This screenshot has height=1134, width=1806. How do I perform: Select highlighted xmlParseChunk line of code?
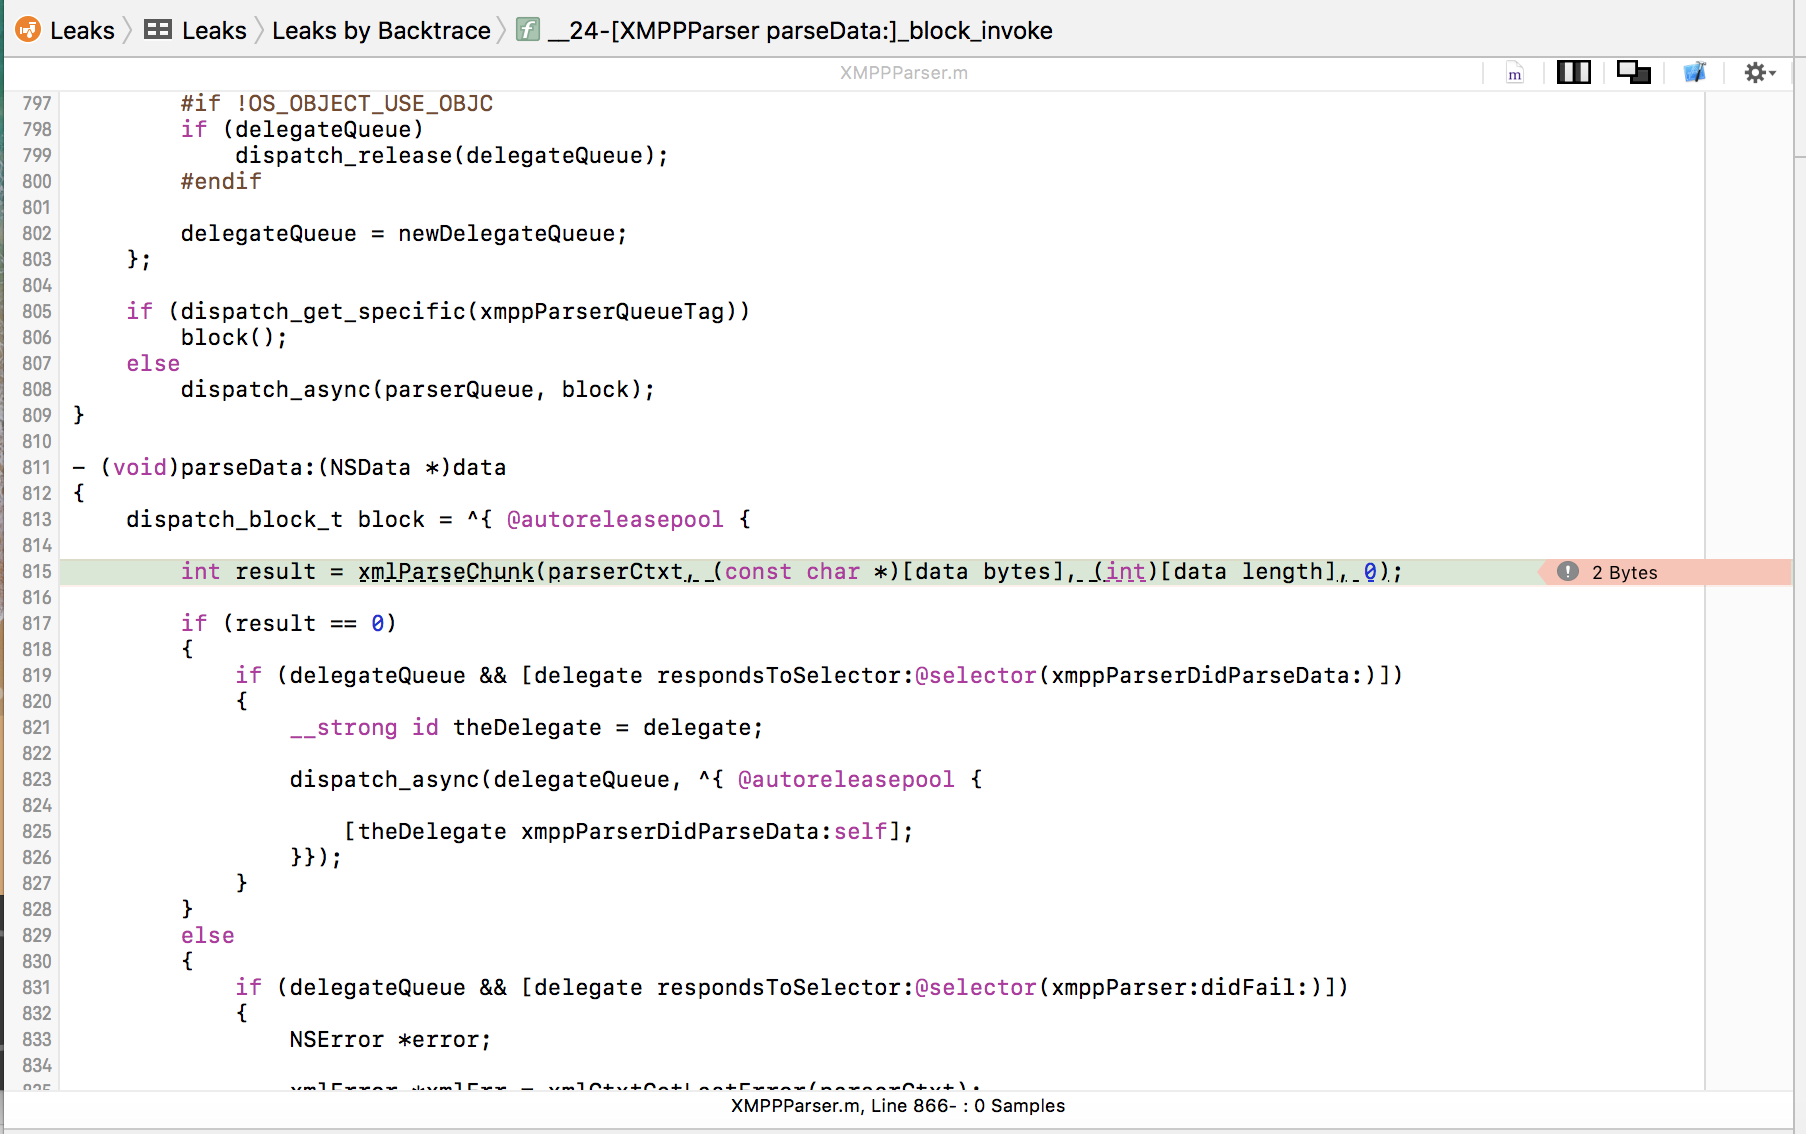791,572
